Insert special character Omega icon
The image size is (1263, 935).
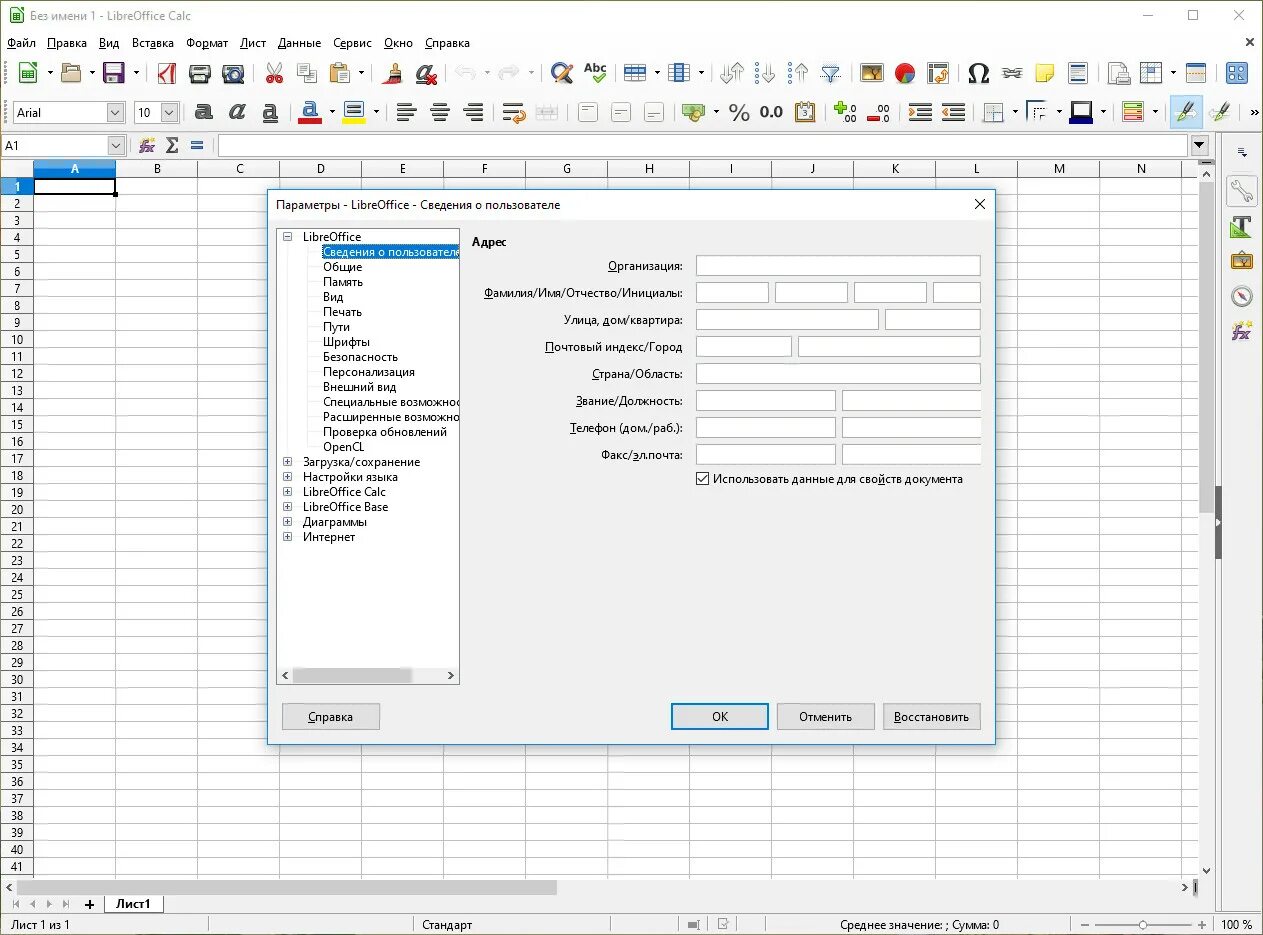click(979, 73)
